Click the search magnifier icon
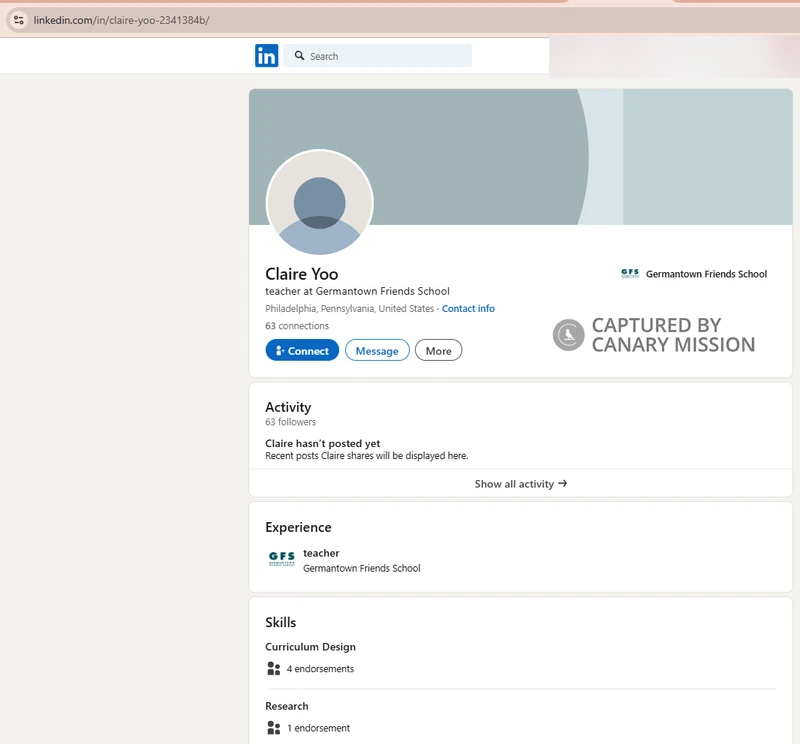The image size is (800, 744). 299,56
